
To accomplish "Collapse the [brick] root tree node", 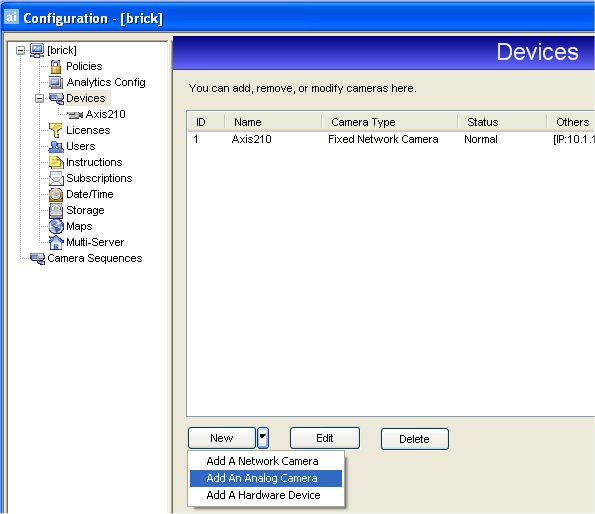I will click(20, 50).
